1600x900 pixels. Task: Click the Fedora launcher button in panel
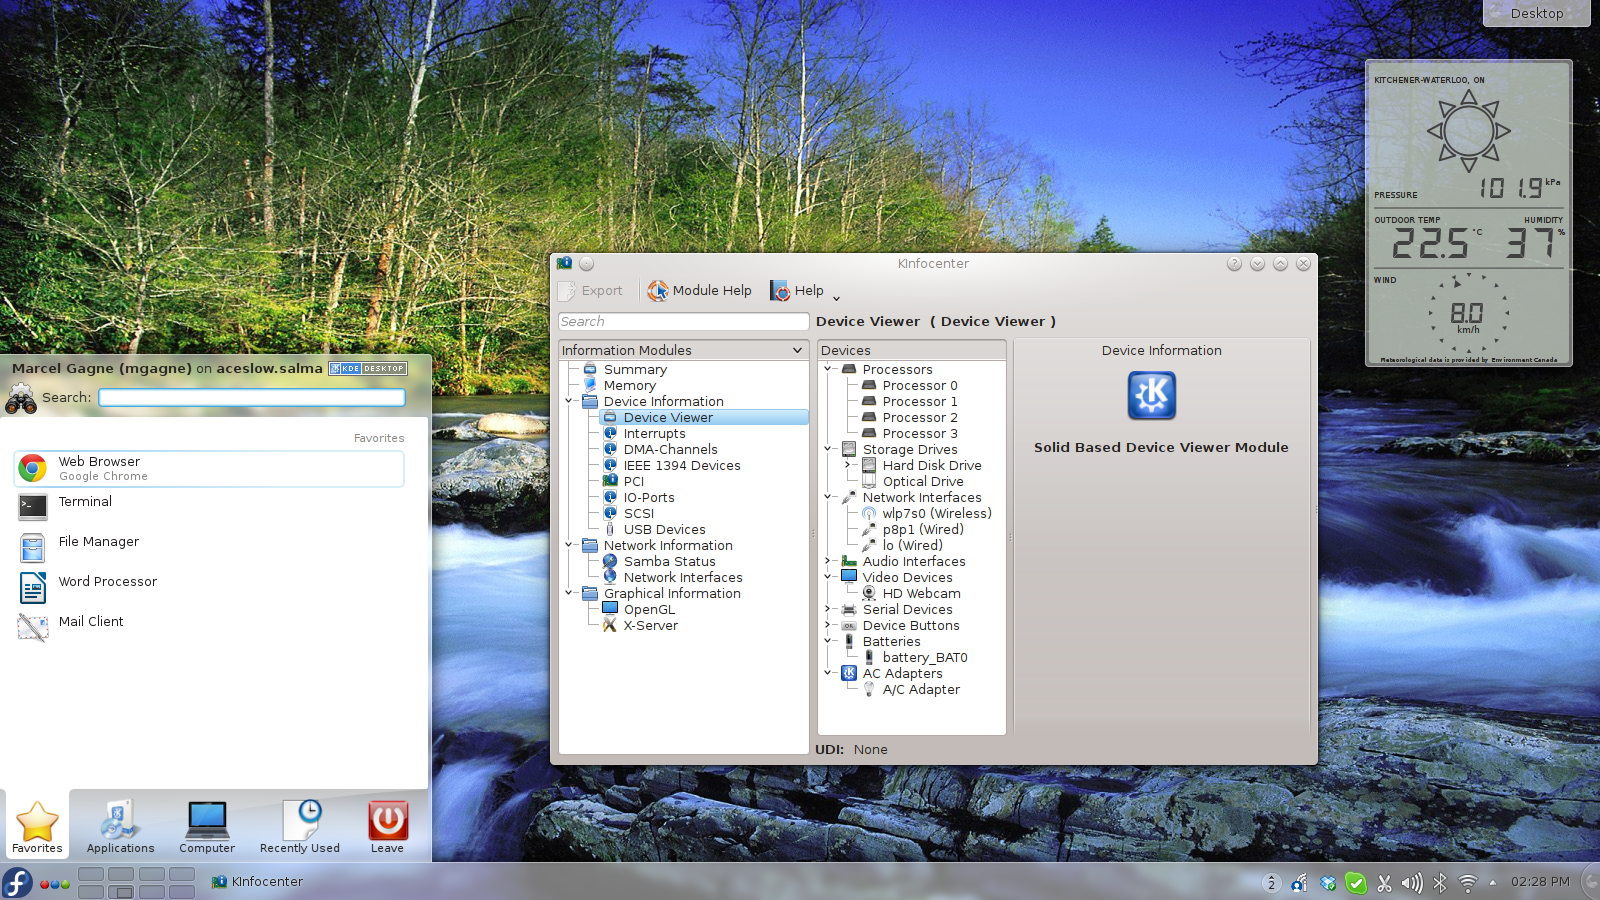coord(17,882)
